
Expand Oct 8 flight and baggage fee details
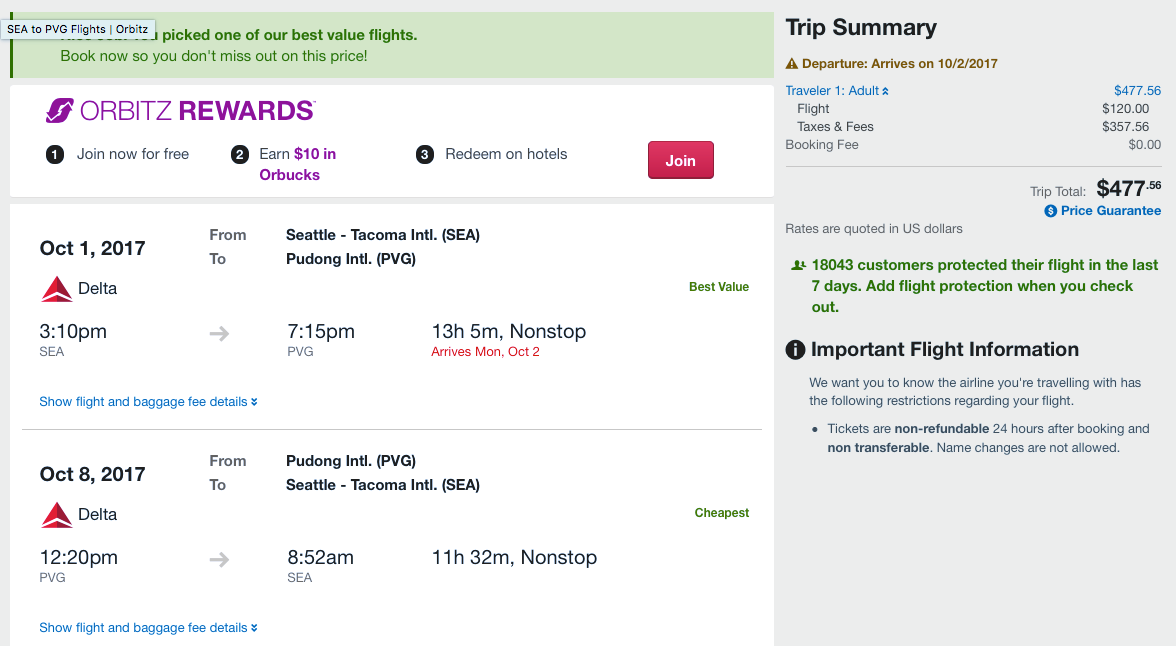148,628
